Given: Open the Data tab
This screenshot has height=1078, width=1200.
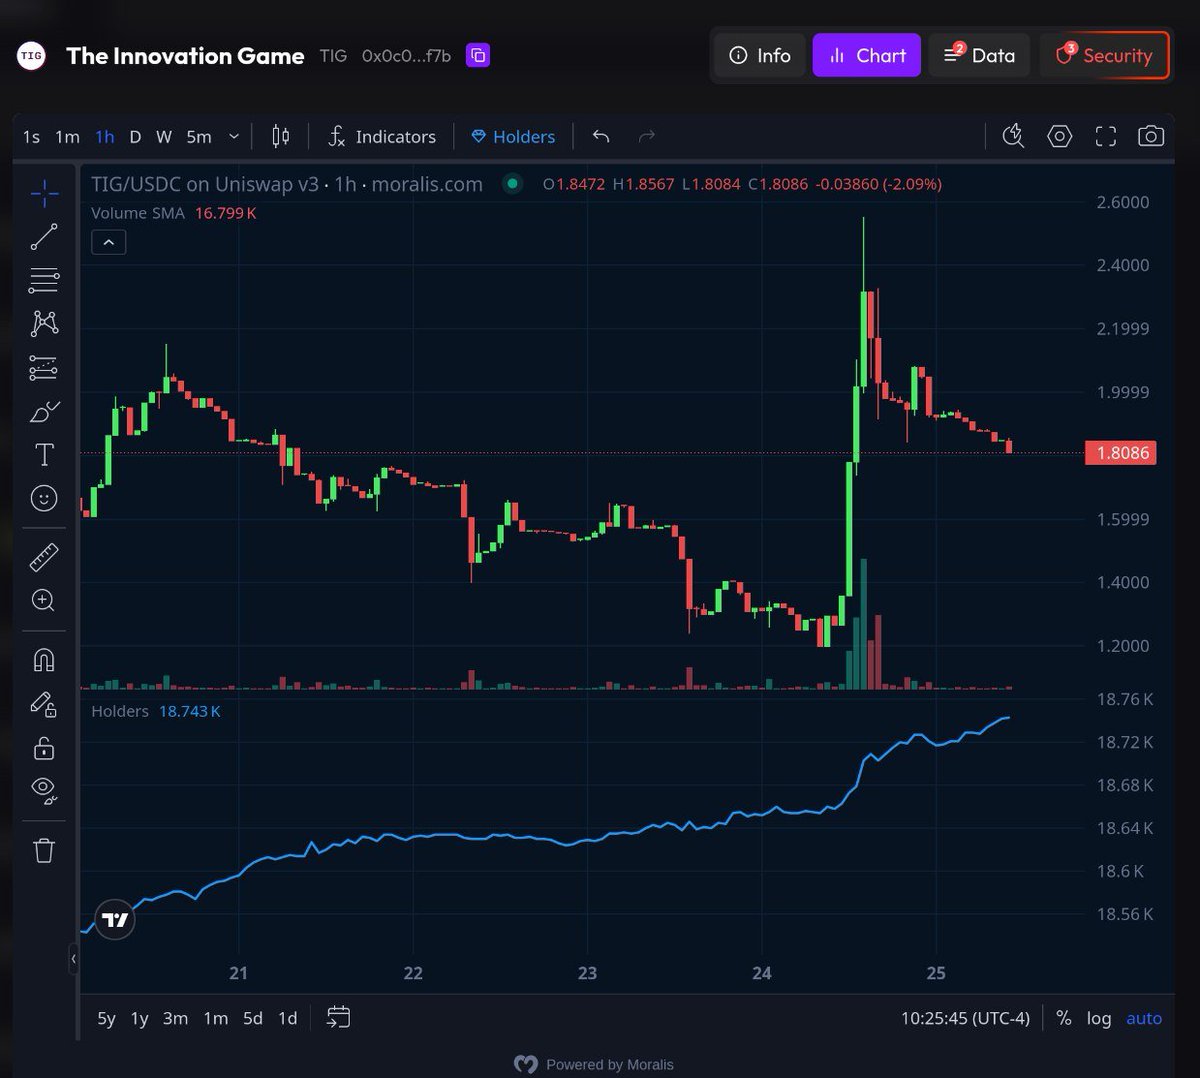Looking at the screenshot, I should point(979,55).
